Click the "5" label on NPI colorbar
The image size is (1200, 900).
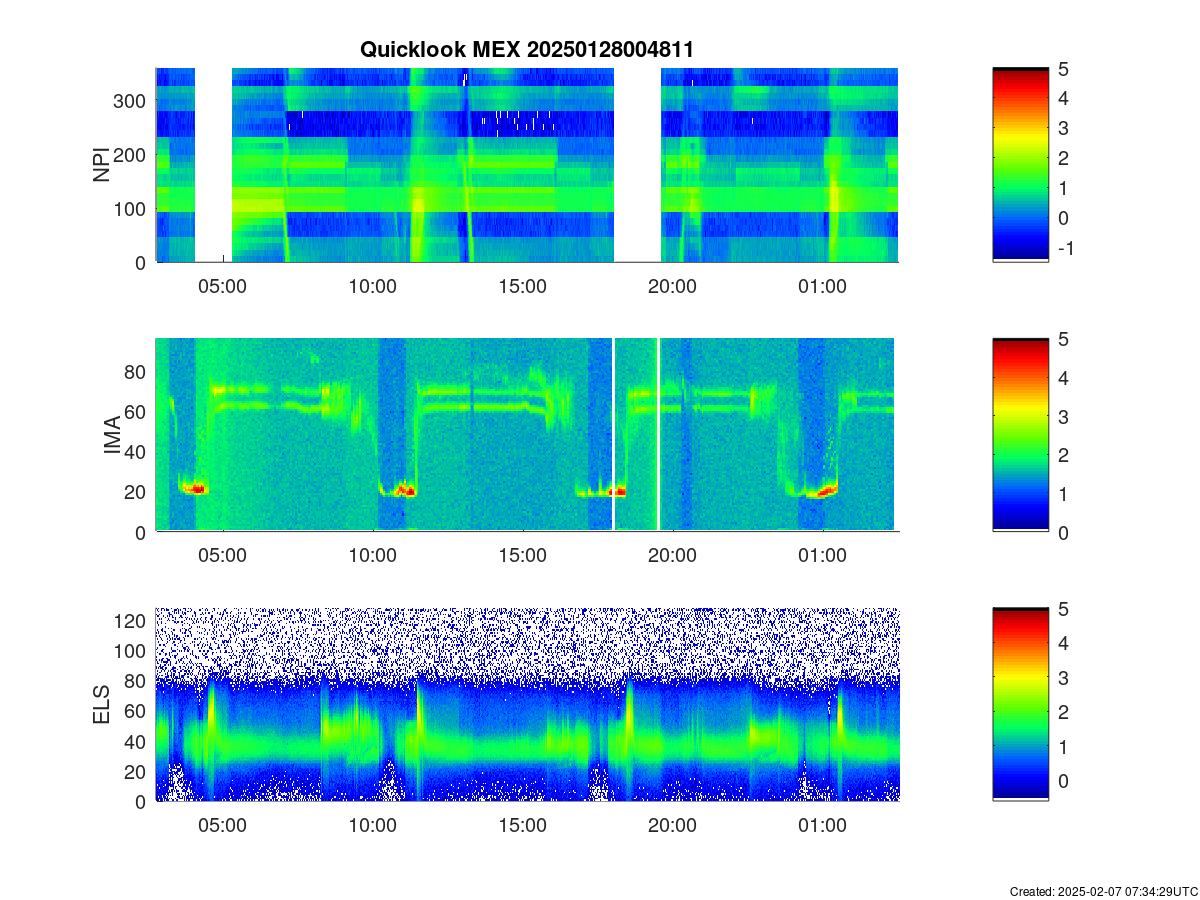1062,69
